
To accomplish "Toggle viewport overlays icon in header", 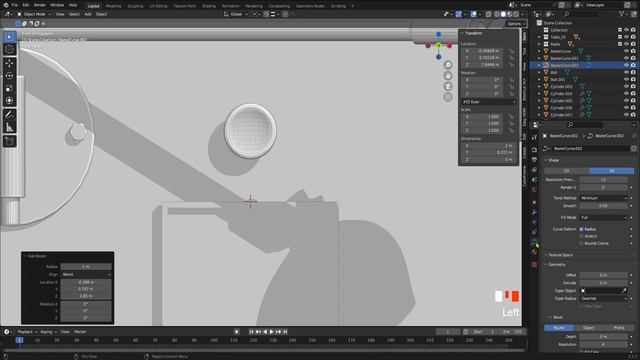I will click(473, 14).
